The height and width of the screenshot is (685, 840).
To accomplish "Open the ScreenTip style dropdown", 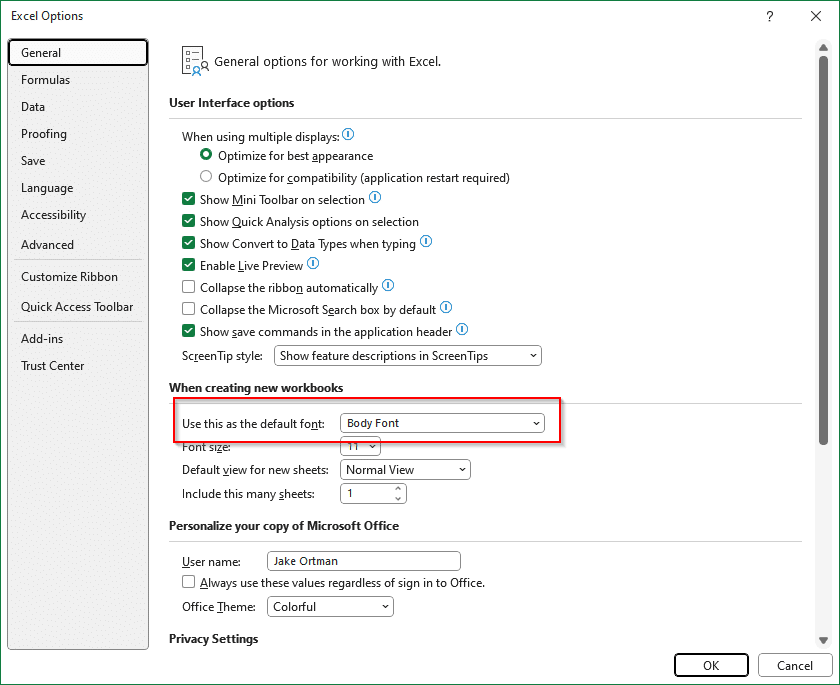I will [x=408, y=356].
